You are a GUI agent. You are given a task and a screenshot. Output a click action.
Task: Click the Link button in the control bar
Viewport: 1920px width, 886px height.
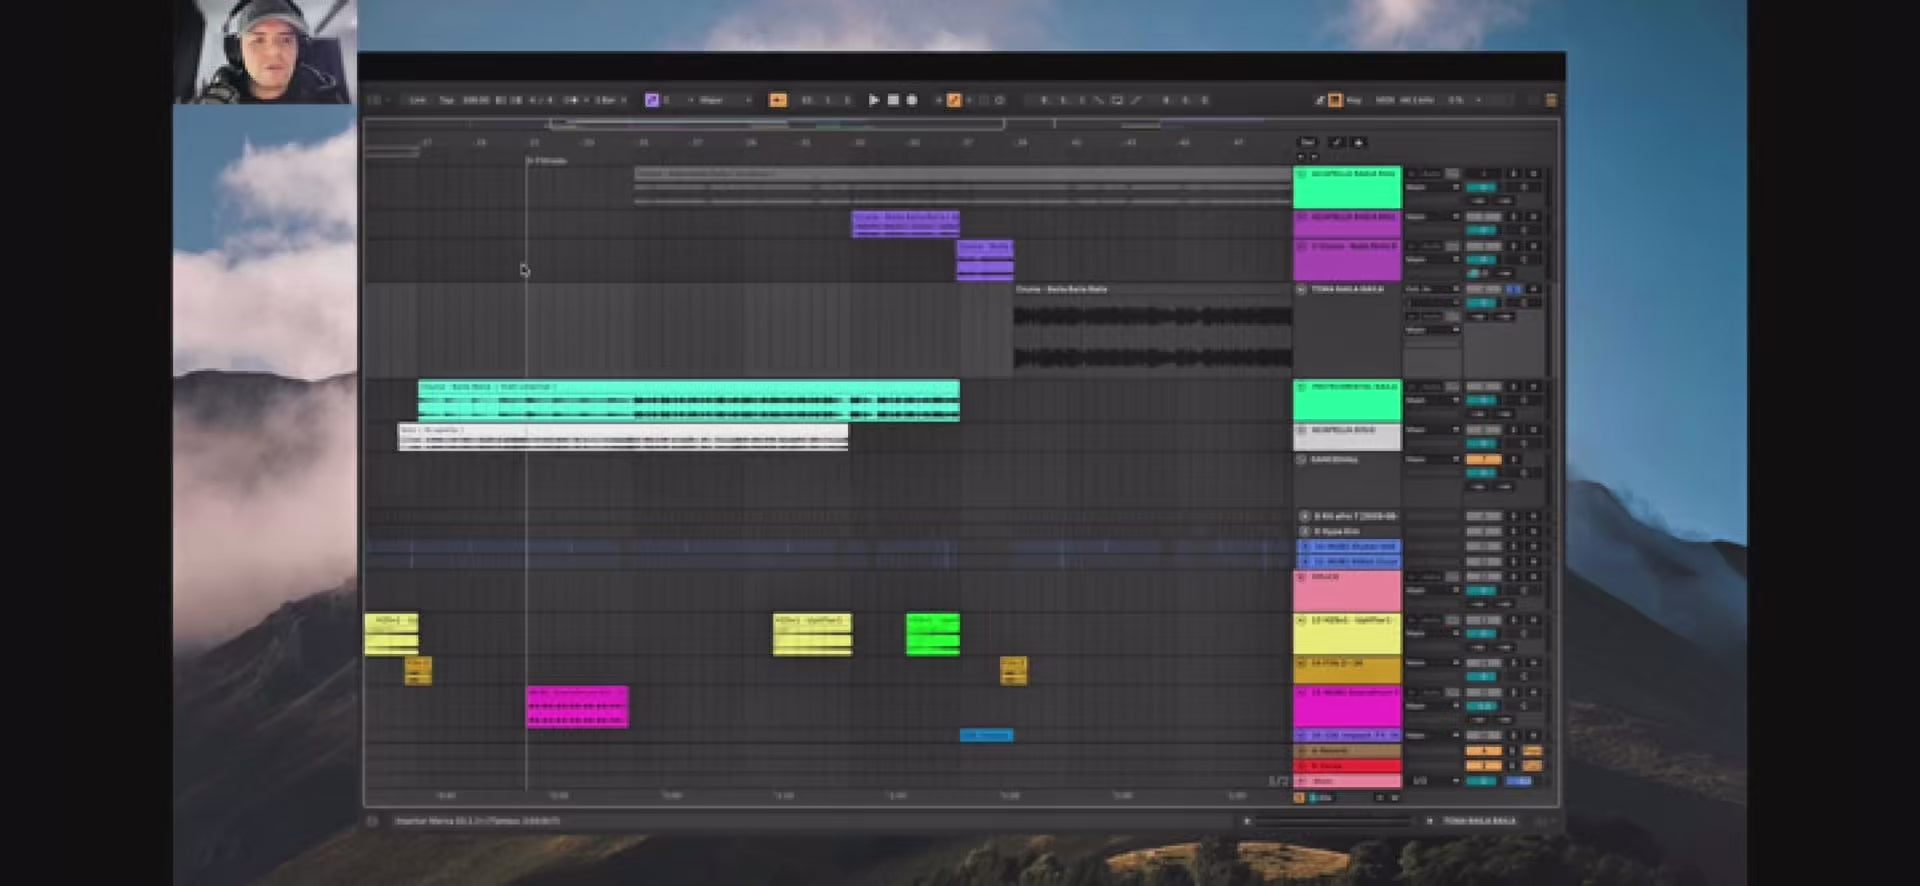(x=417, y=100)
